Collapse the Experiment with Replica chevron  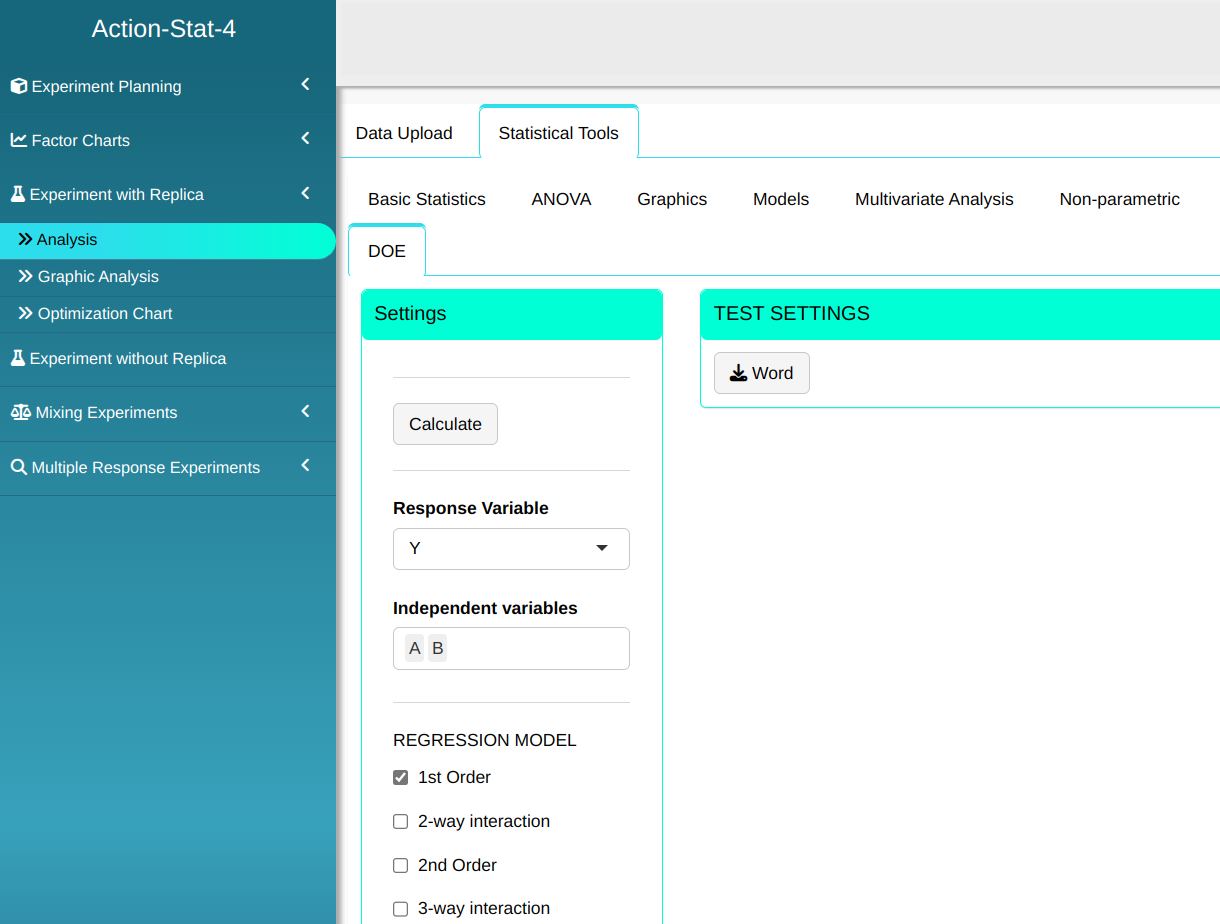(306, 193)
